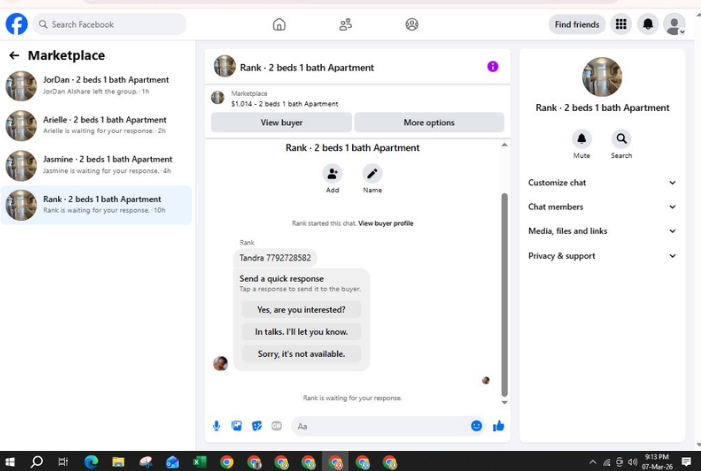Open the taskbar search magnifier
Image resolution: width=701 pixels, height=471 pixels.
(x=36, y=462)
